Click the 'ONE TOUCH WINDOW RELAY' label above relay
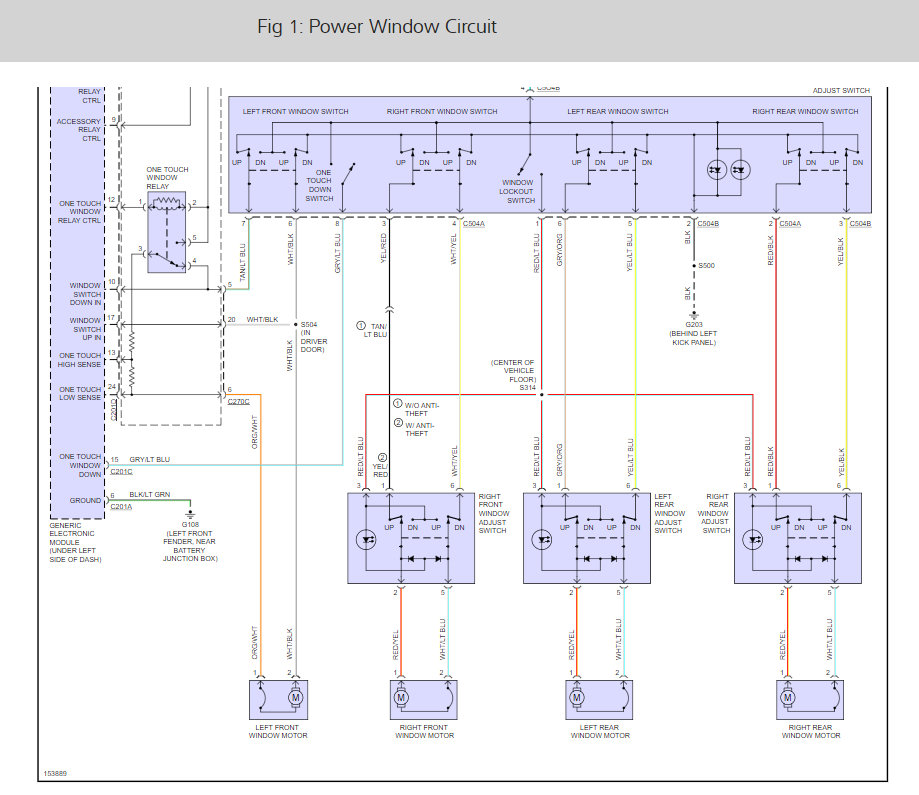 pos(167,178)
